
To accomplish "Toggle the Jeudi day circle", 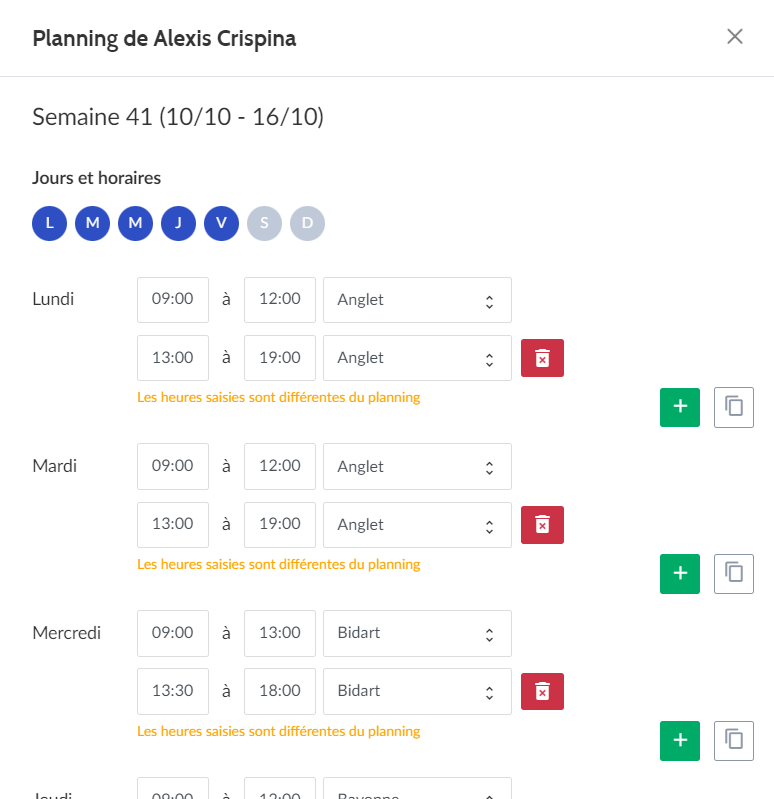I will pos(178,223).
